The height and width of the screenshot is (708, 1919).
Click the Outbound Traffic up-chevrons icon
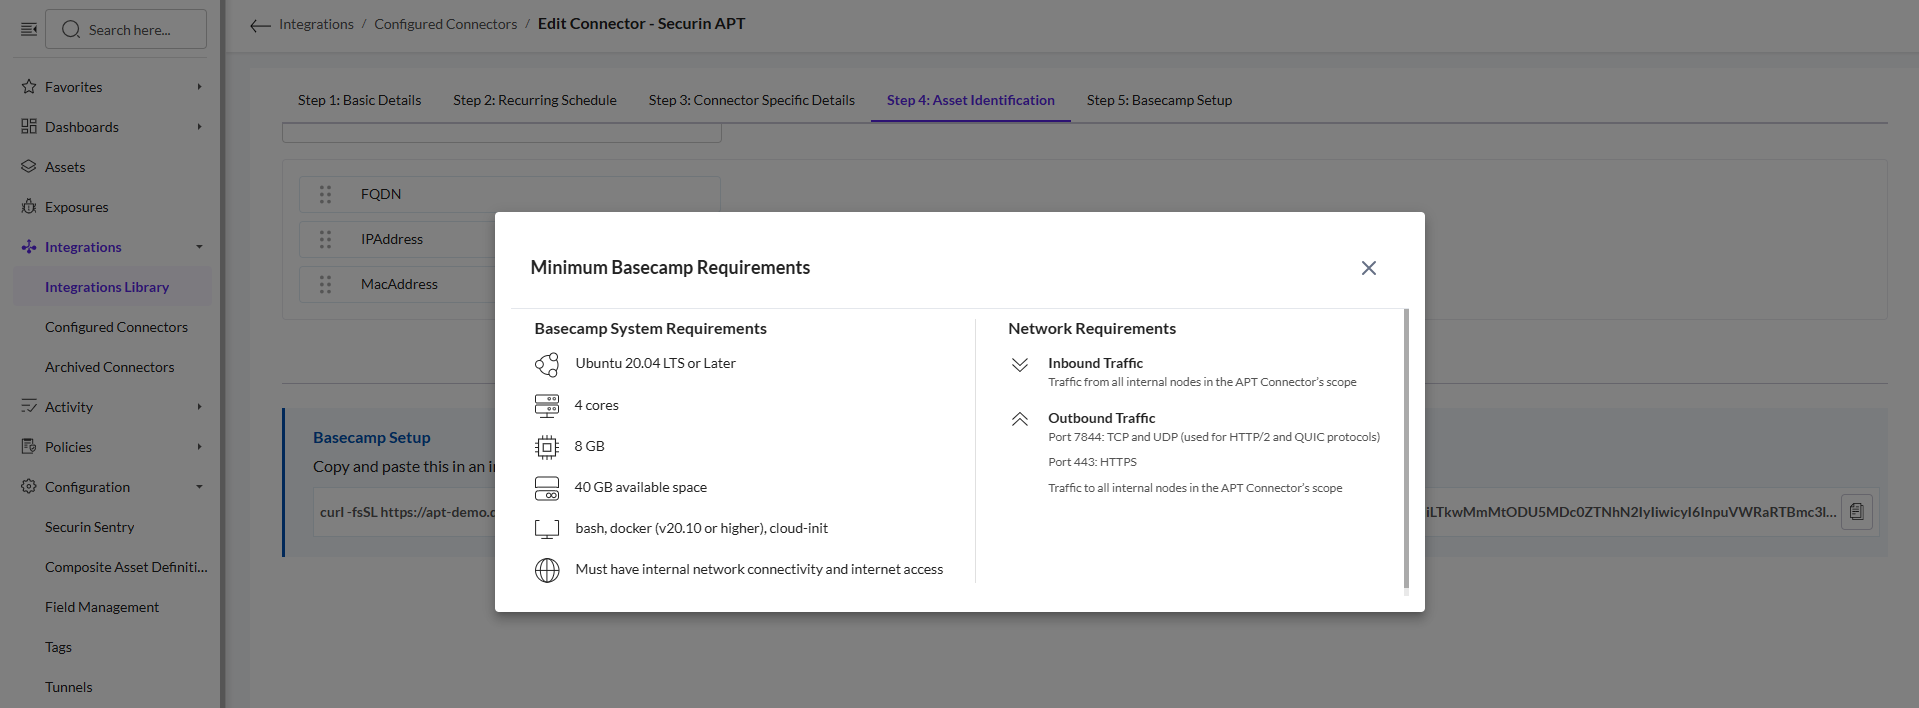[x=1020, y=419]
